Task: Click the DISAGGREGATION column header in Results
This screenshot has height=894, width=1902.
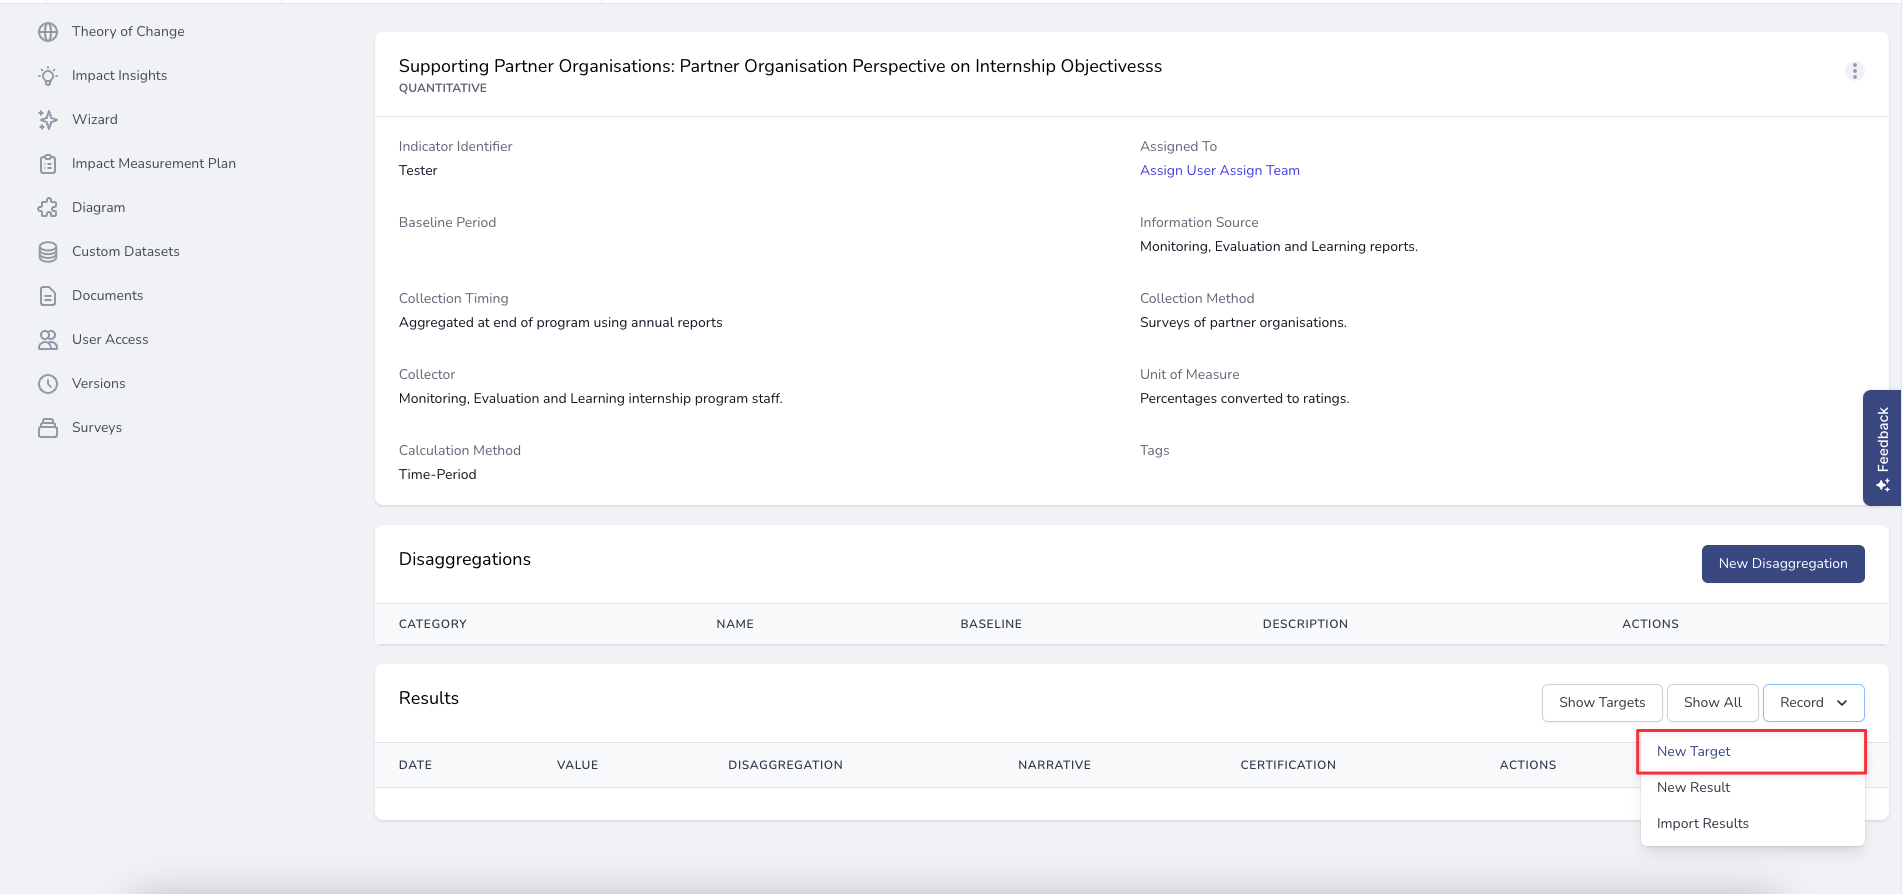Action: tap(785, 765)
